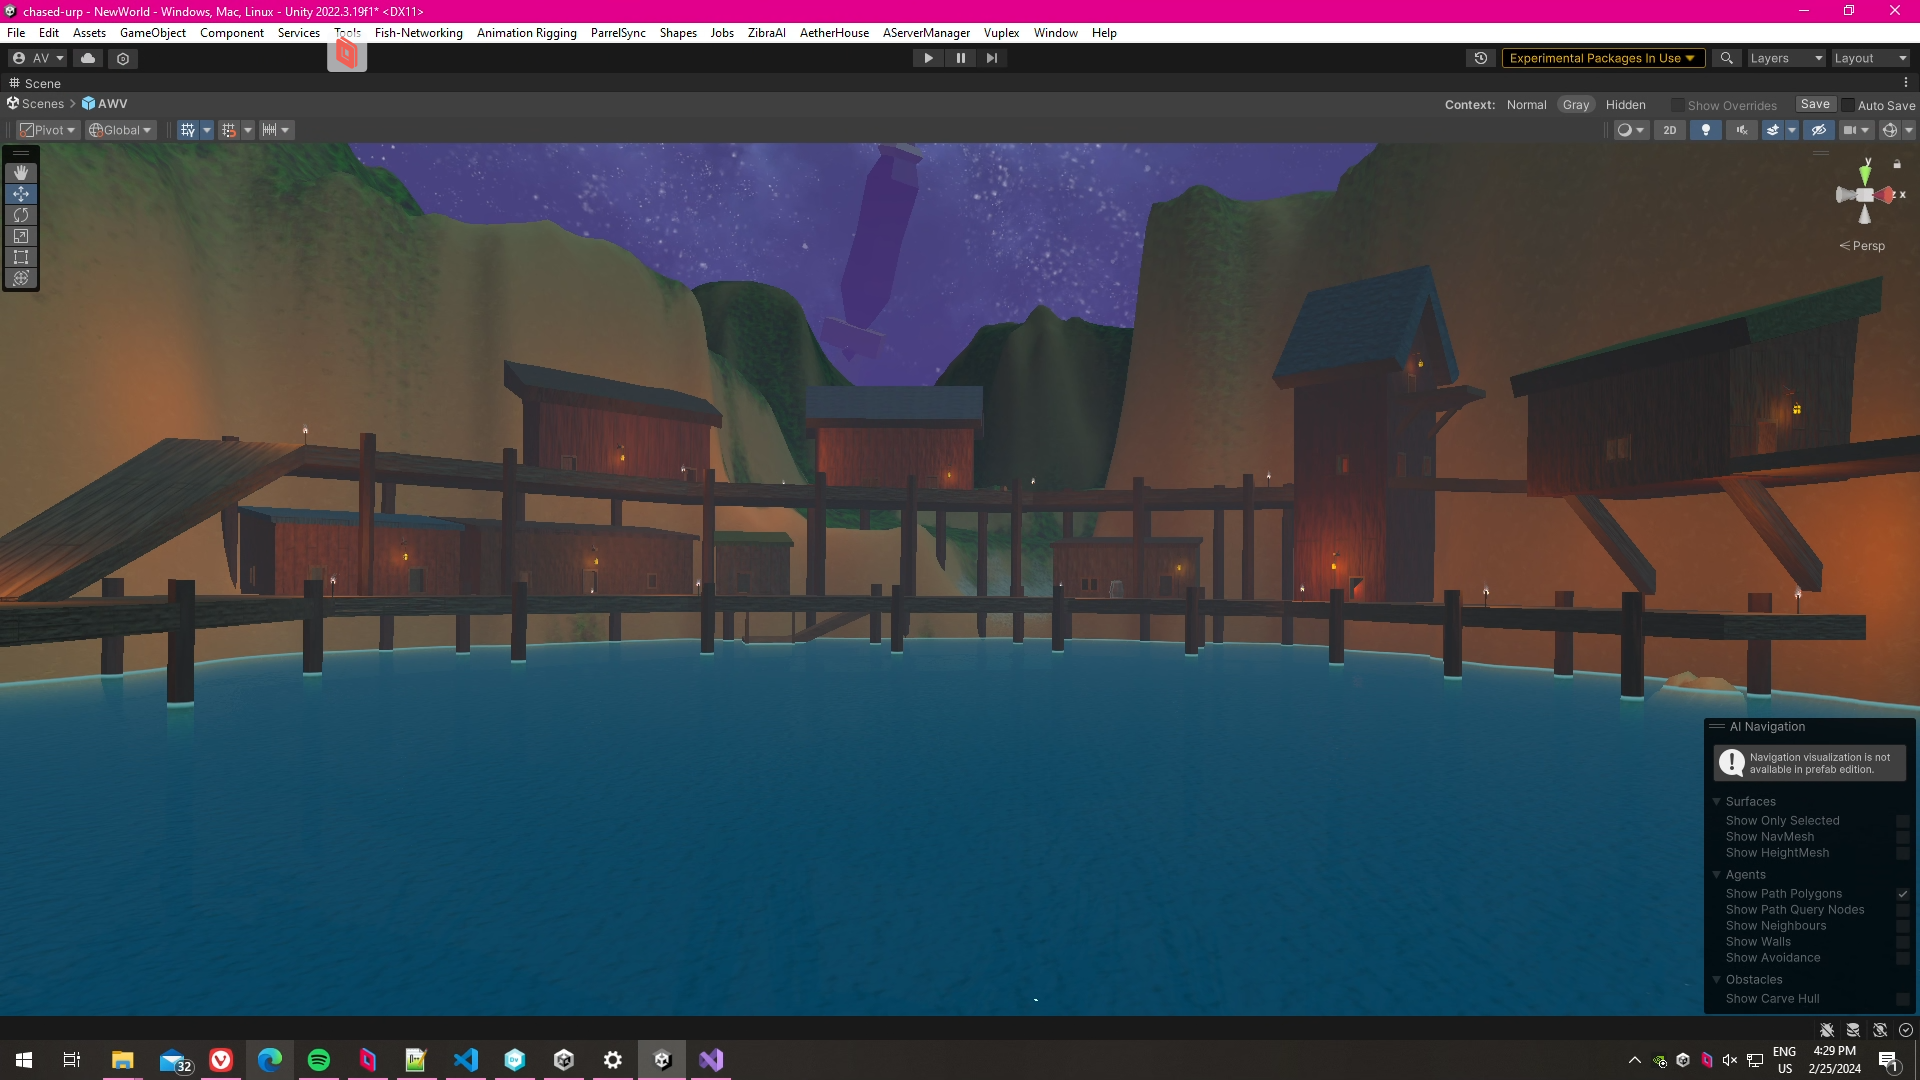The width and height of the screenshot is (1920, 1080).
Task: Select the Rect transform tool
Action: [21, 257]
